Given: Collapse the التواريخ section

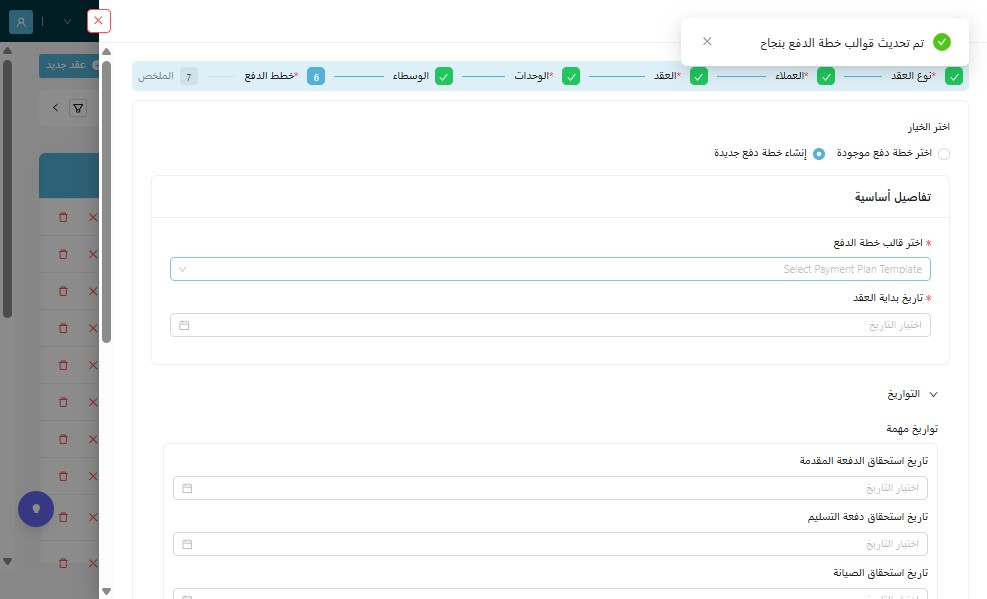Looking at the screenshot, I should 933,395.
